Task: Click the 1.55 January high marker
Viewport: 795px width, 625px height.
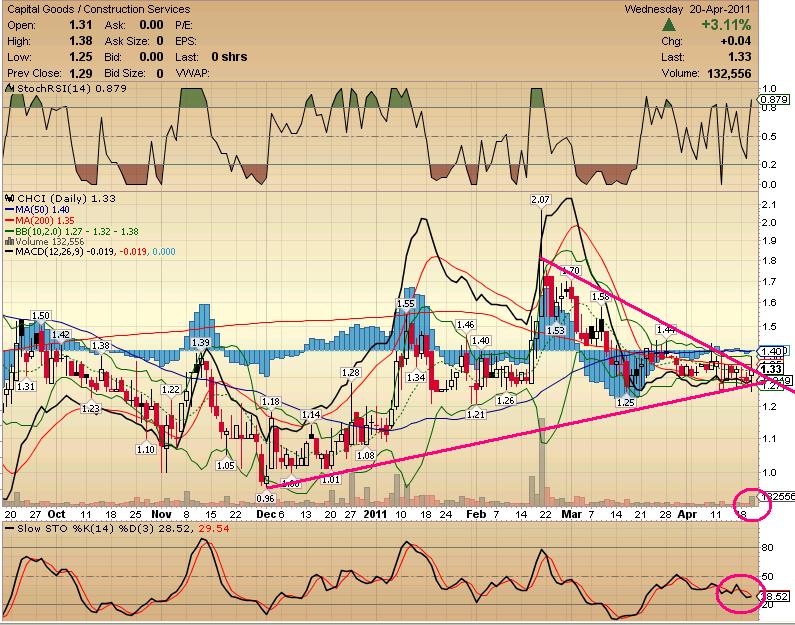Action: (x=406, y=304)
